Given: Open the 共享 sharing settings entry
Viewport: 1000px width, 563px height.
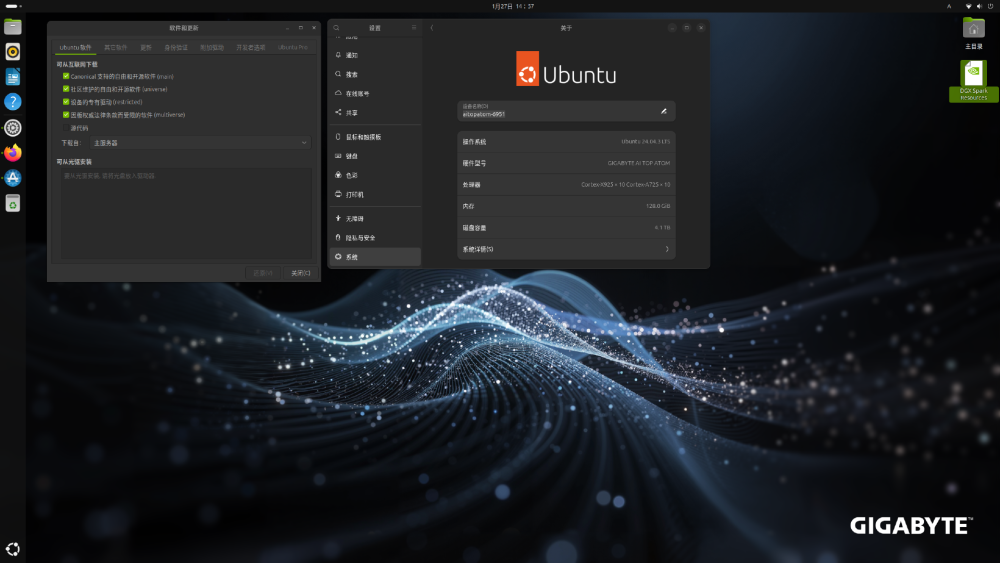Looking at the screenshot, I should tap(375, 113).
